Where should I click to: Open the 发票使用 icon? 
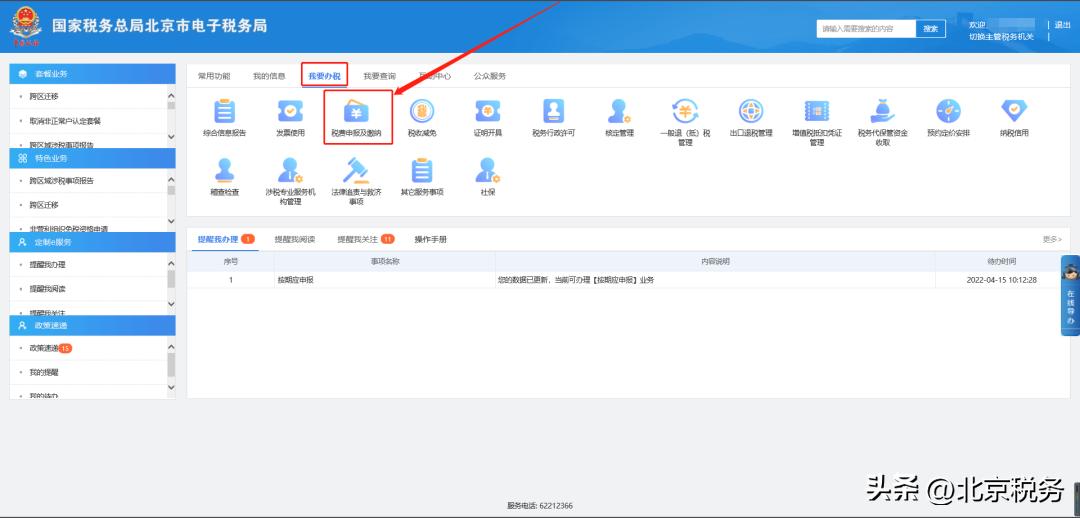coord(290,111)
